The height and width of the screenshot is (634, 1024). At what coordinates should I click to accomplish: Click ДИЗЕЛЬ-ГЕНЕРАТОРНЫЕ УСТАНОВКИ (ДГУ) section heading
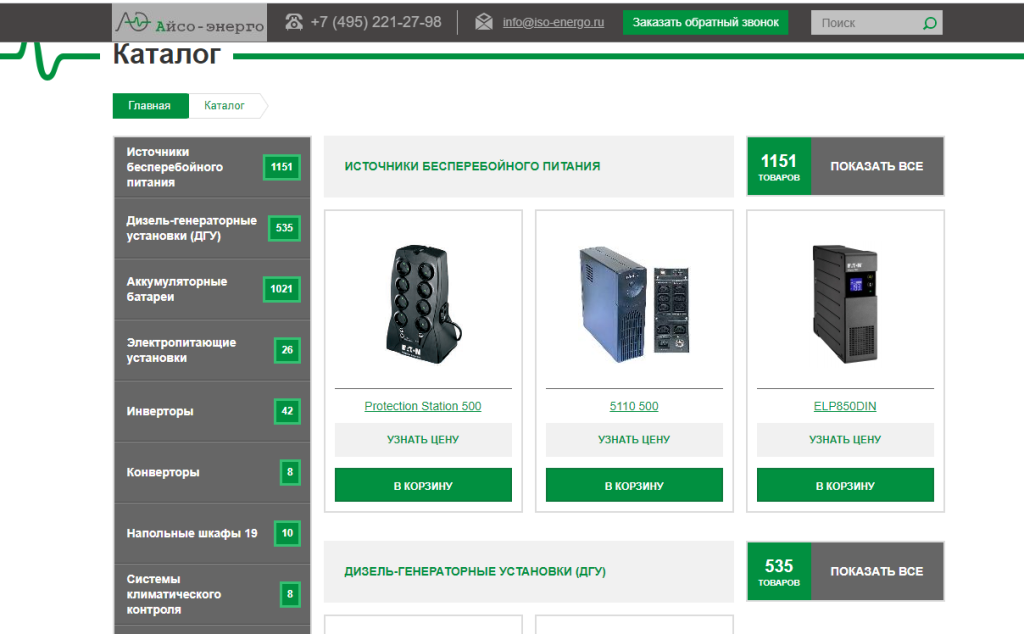coord(475,571)
